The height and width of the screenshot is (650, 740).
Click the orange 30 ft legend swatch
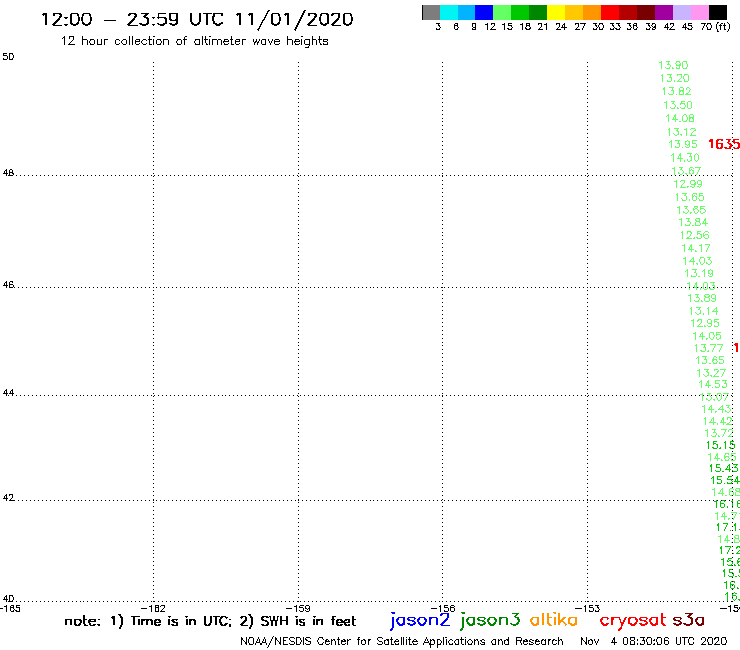click(x=592, y=12)
